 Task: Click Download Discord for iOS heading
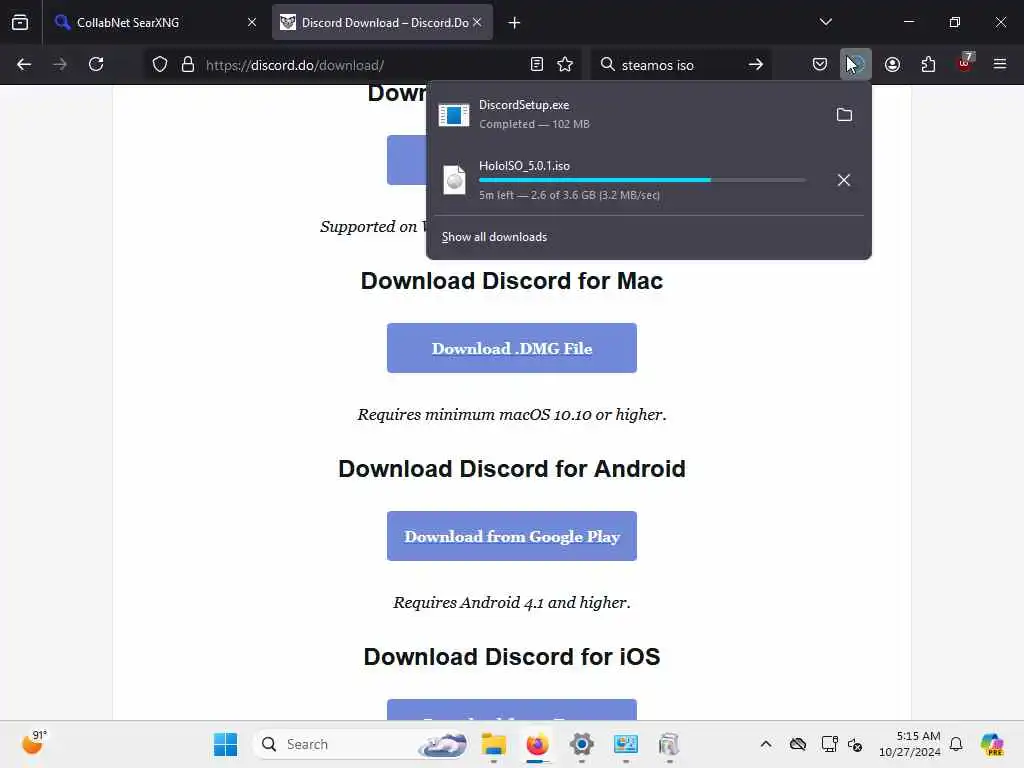tap(512, 657)
